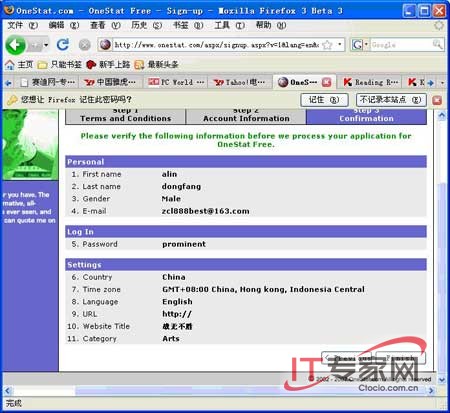The height and width of the screenshot is (413, 450).
Task: Open the list-all-tabs dropdown arrow
Action: pos(442,82)
